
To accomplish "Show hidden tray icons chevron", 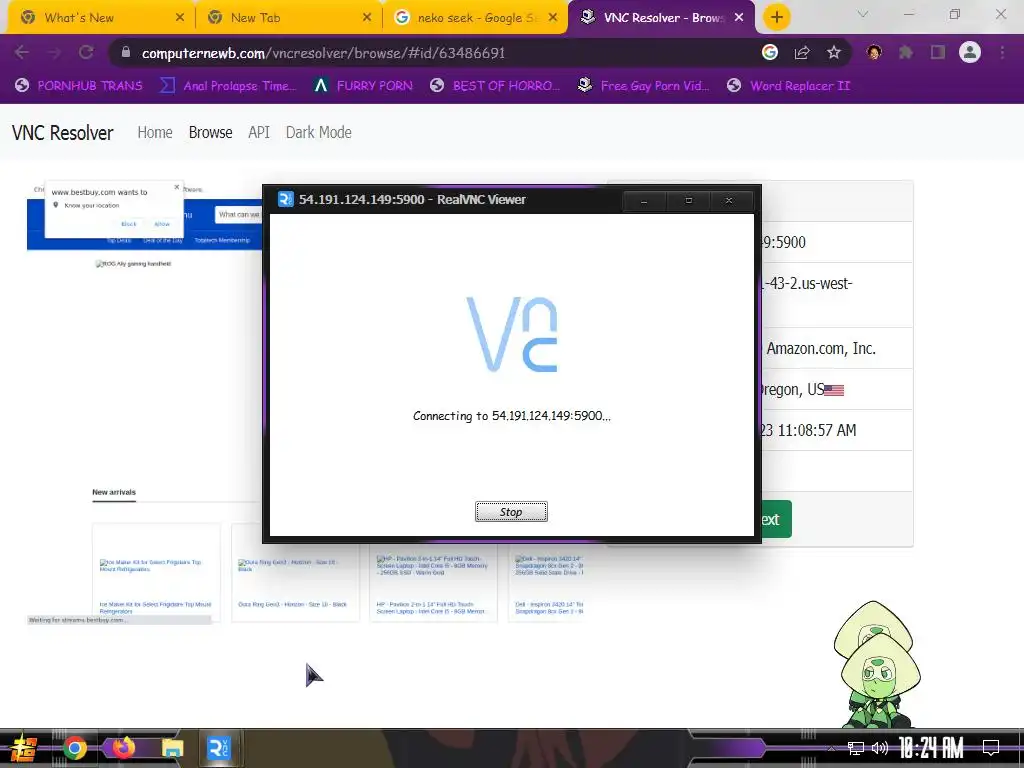I will click(x=831, y=749).
